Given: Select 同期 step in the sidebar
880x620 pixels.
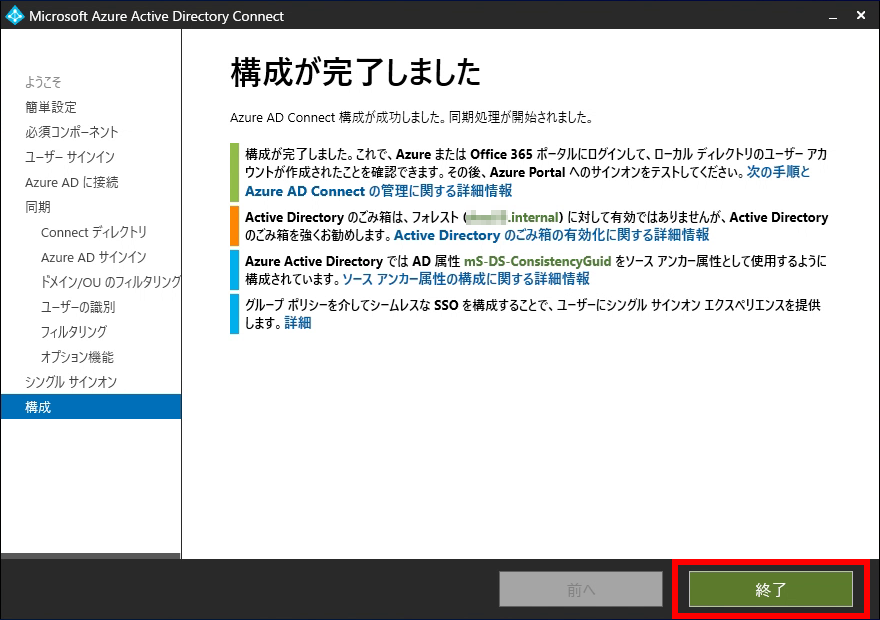Looking at the screenshot, I should 38,207.
